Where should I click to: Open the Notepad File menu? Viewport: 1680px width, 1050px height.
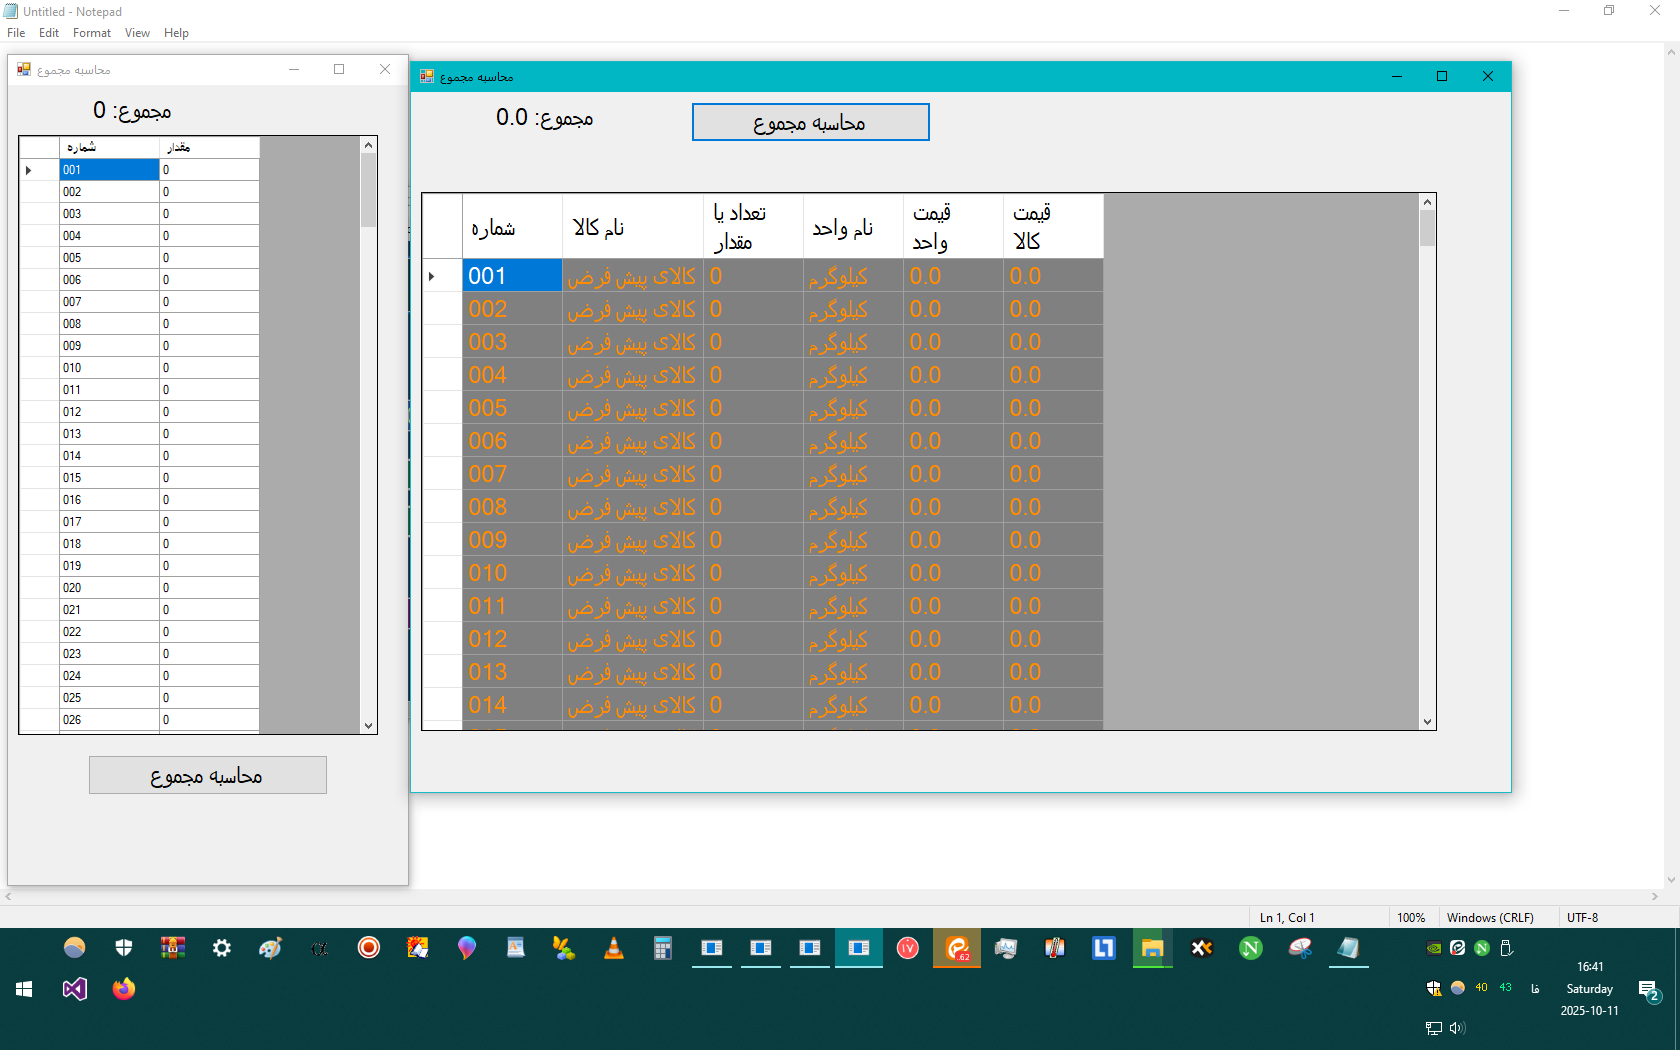click(x=16, y=33)
